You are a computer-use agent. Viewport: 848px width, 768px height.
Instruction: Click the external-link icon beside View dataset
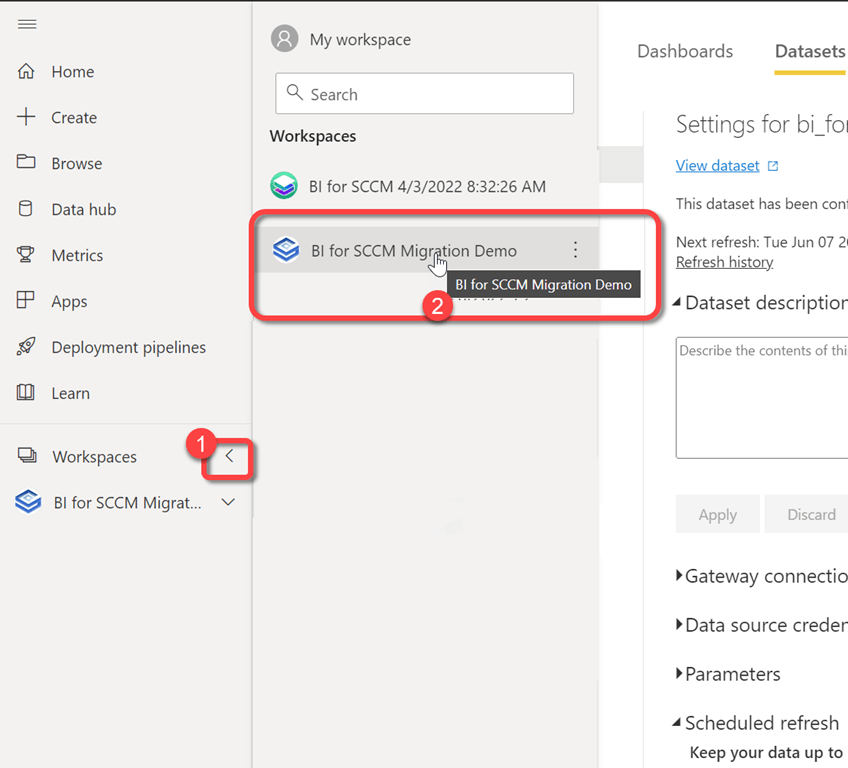[773, 166]
